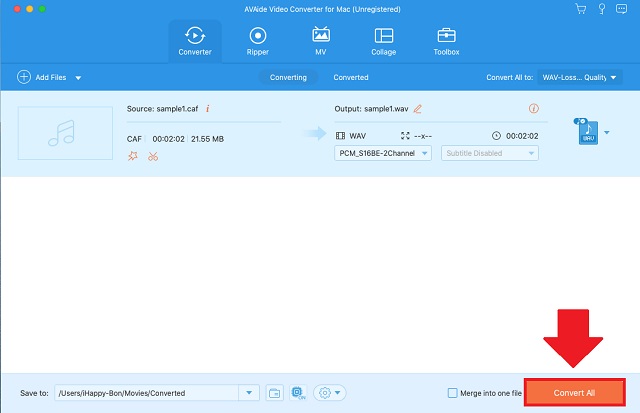Toggle the hardware acceleration chip icon
This screenshot has width=640, height=413.
298,393
